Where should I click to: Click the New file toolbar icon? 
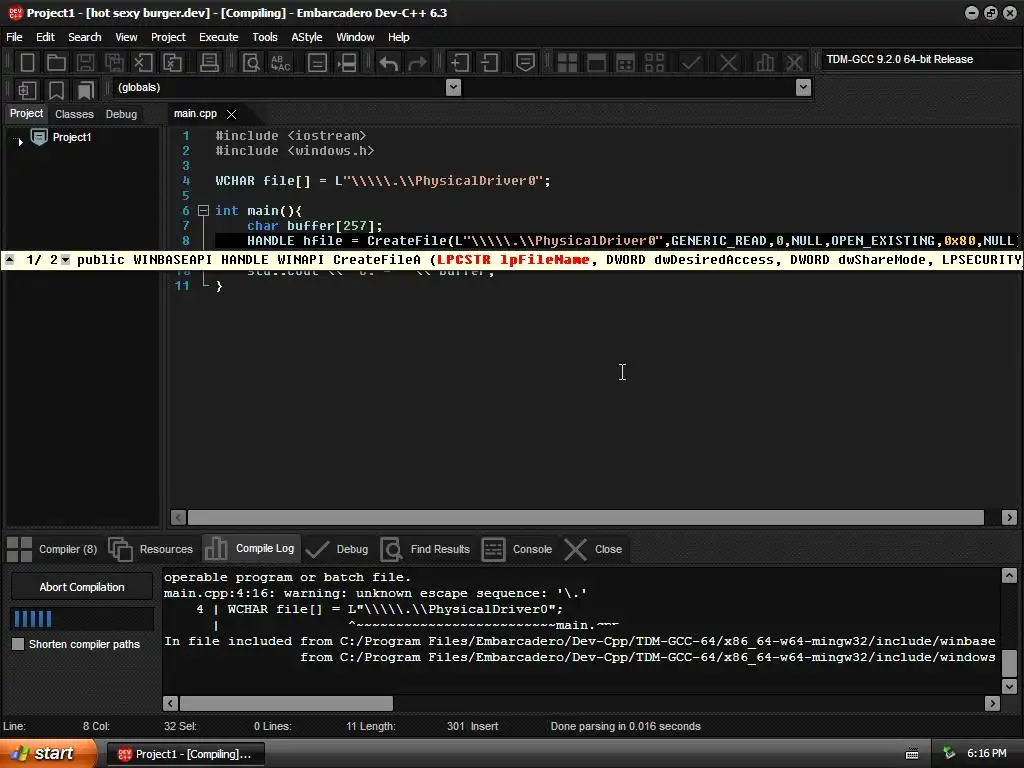[27, 63]
